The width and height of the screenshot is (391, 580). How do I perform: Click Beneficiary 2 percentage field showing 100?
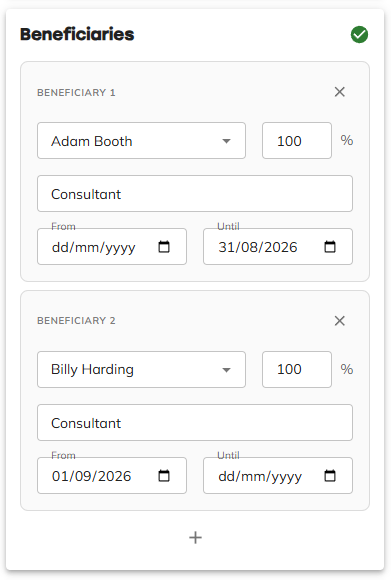coord(297,370)
